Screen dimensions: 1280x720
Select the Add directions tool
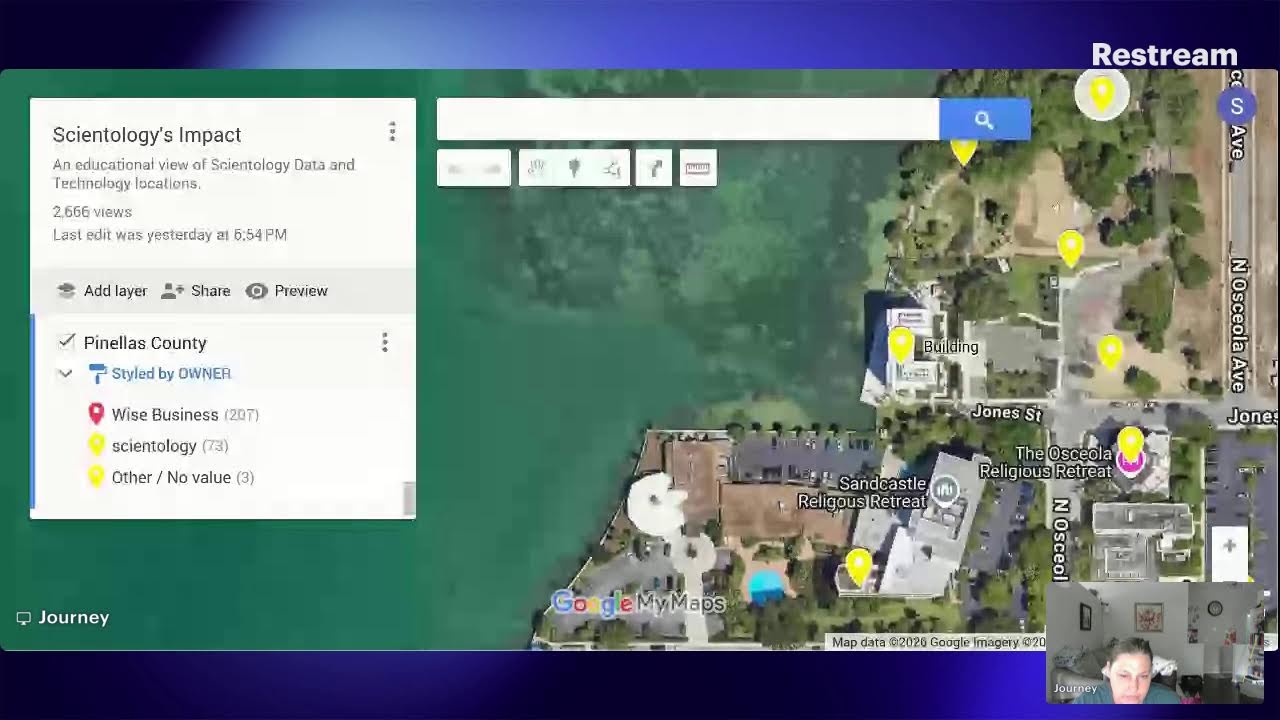[655, 168]
